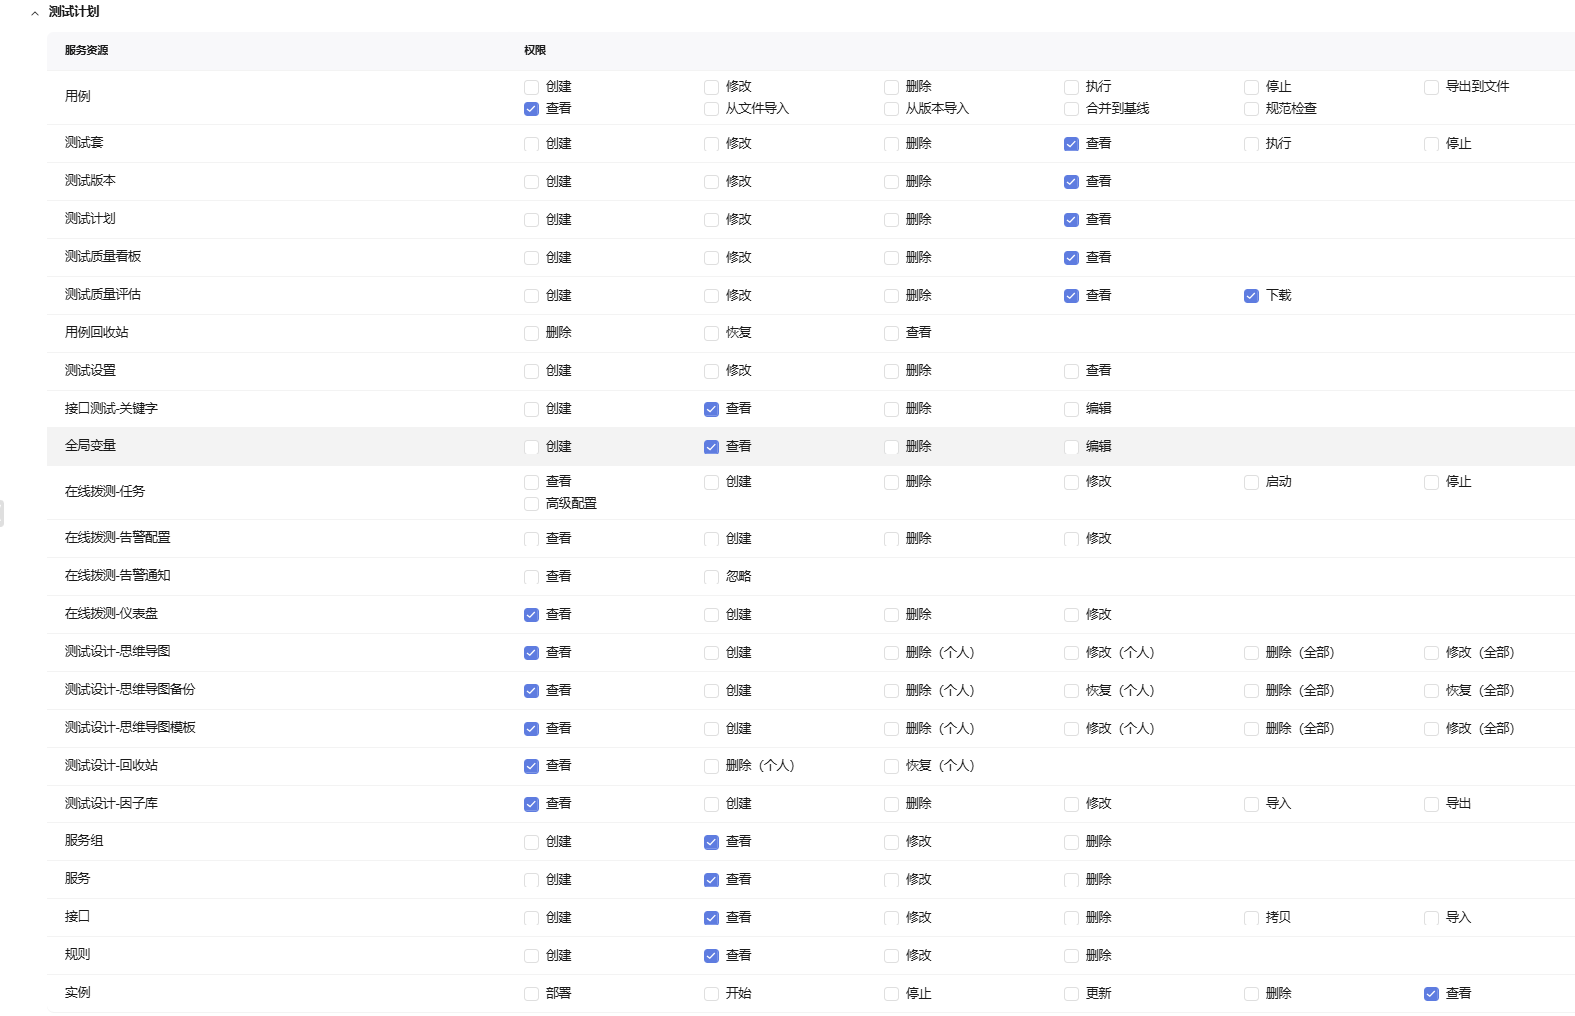This screenshot has height=1016, width=1575.
Task: Click the 全局变量 row label
Action: pyautogui.click(x=91, y=446)
